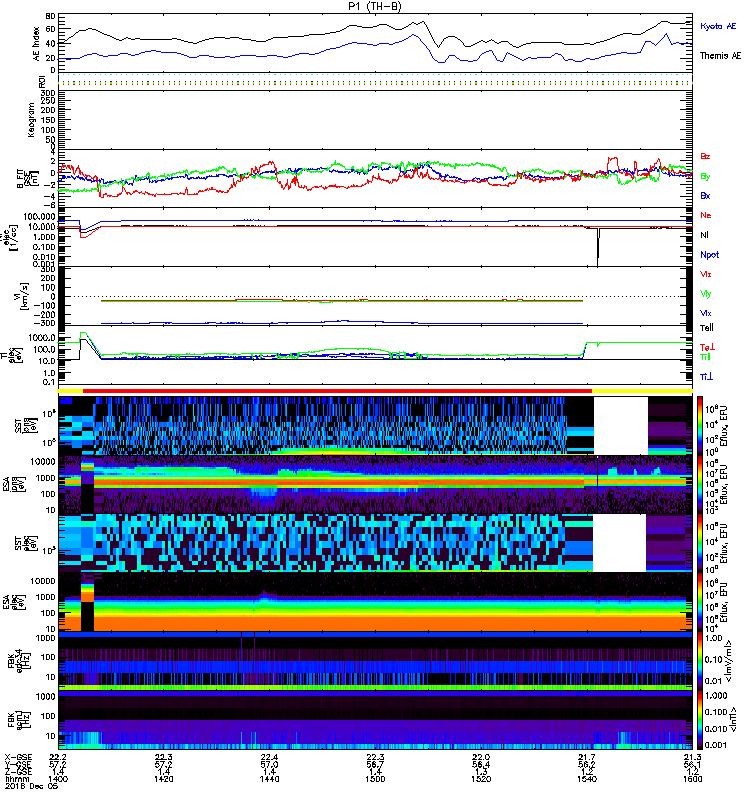
Task: Click the red region-of-interest bar above SST panel
Action: point(337,391)
